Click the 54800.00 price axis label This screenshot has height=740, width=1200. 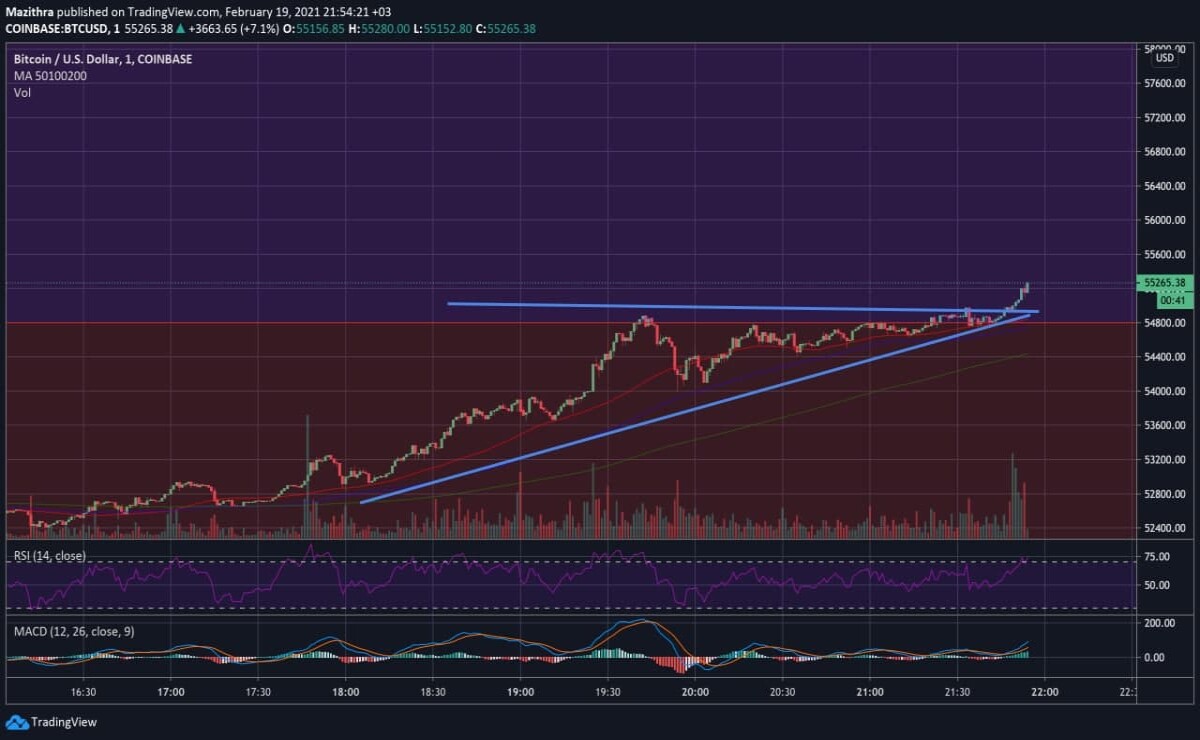coord(1167,323)
